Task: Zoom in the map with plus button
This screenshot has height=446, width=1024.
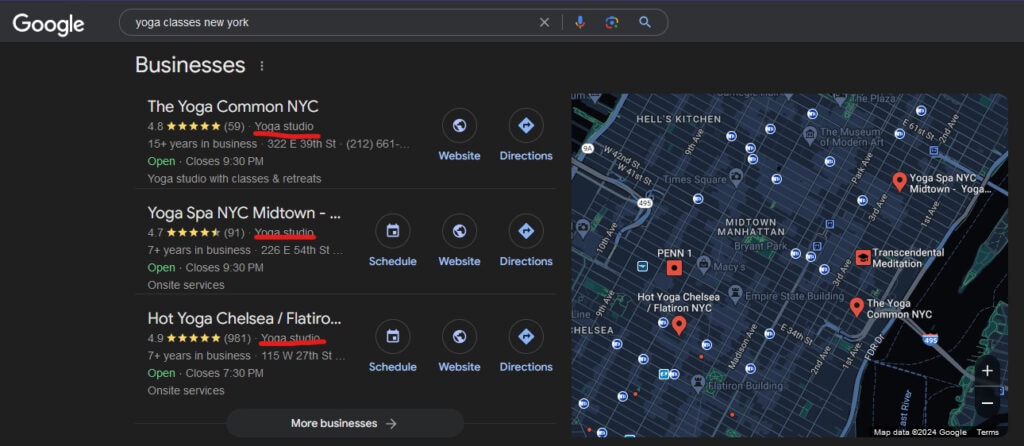Action: 987,371
